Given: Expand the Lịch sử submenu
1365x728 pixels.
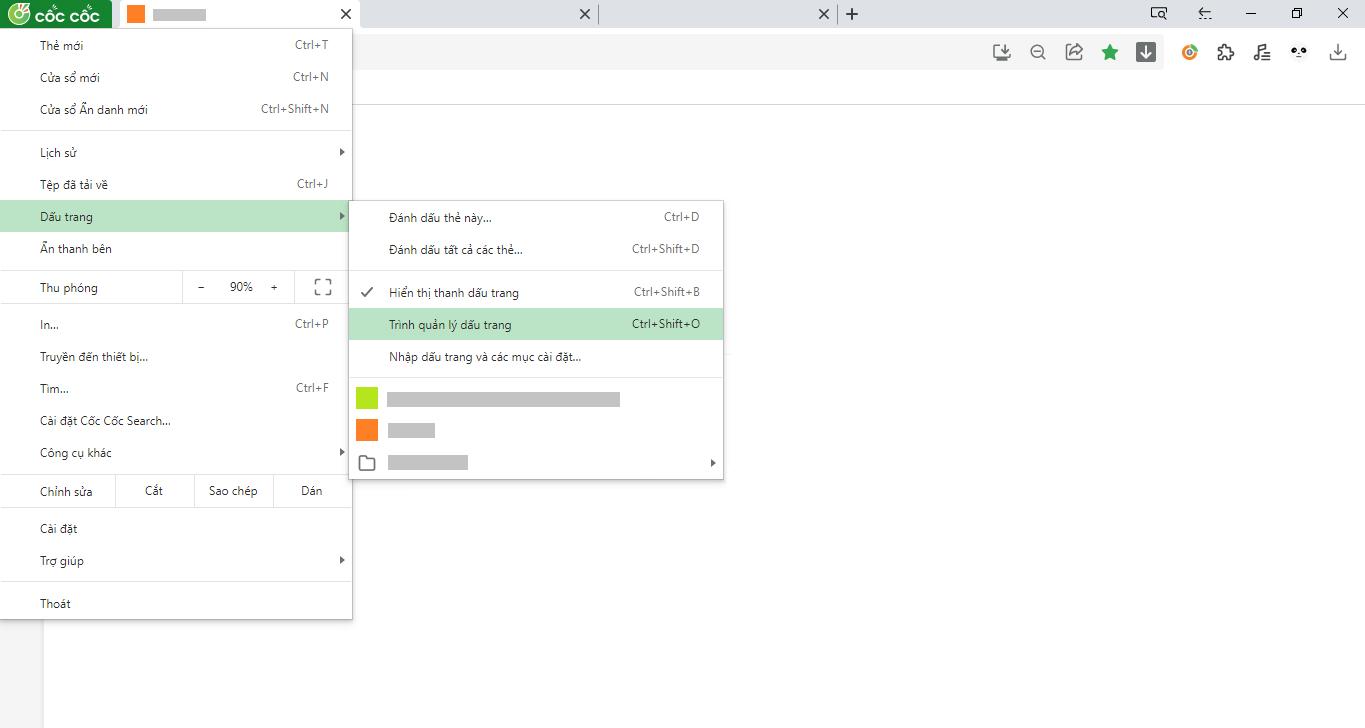Looking at the screenshot, I should (176, 153).
